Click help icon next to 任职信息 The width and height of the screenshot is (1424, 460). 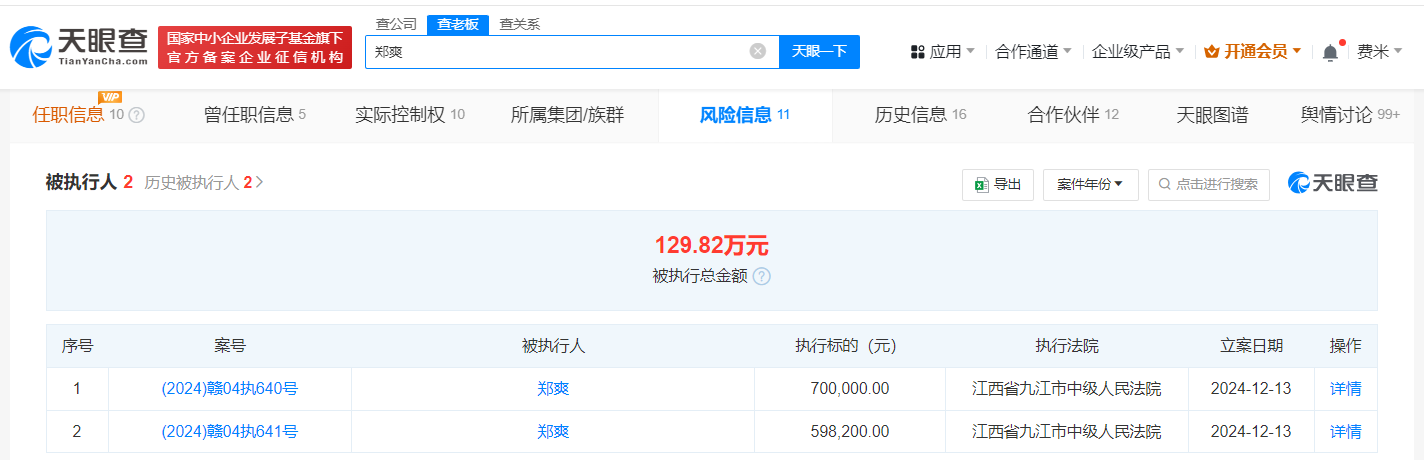click(x=137, y=115)
